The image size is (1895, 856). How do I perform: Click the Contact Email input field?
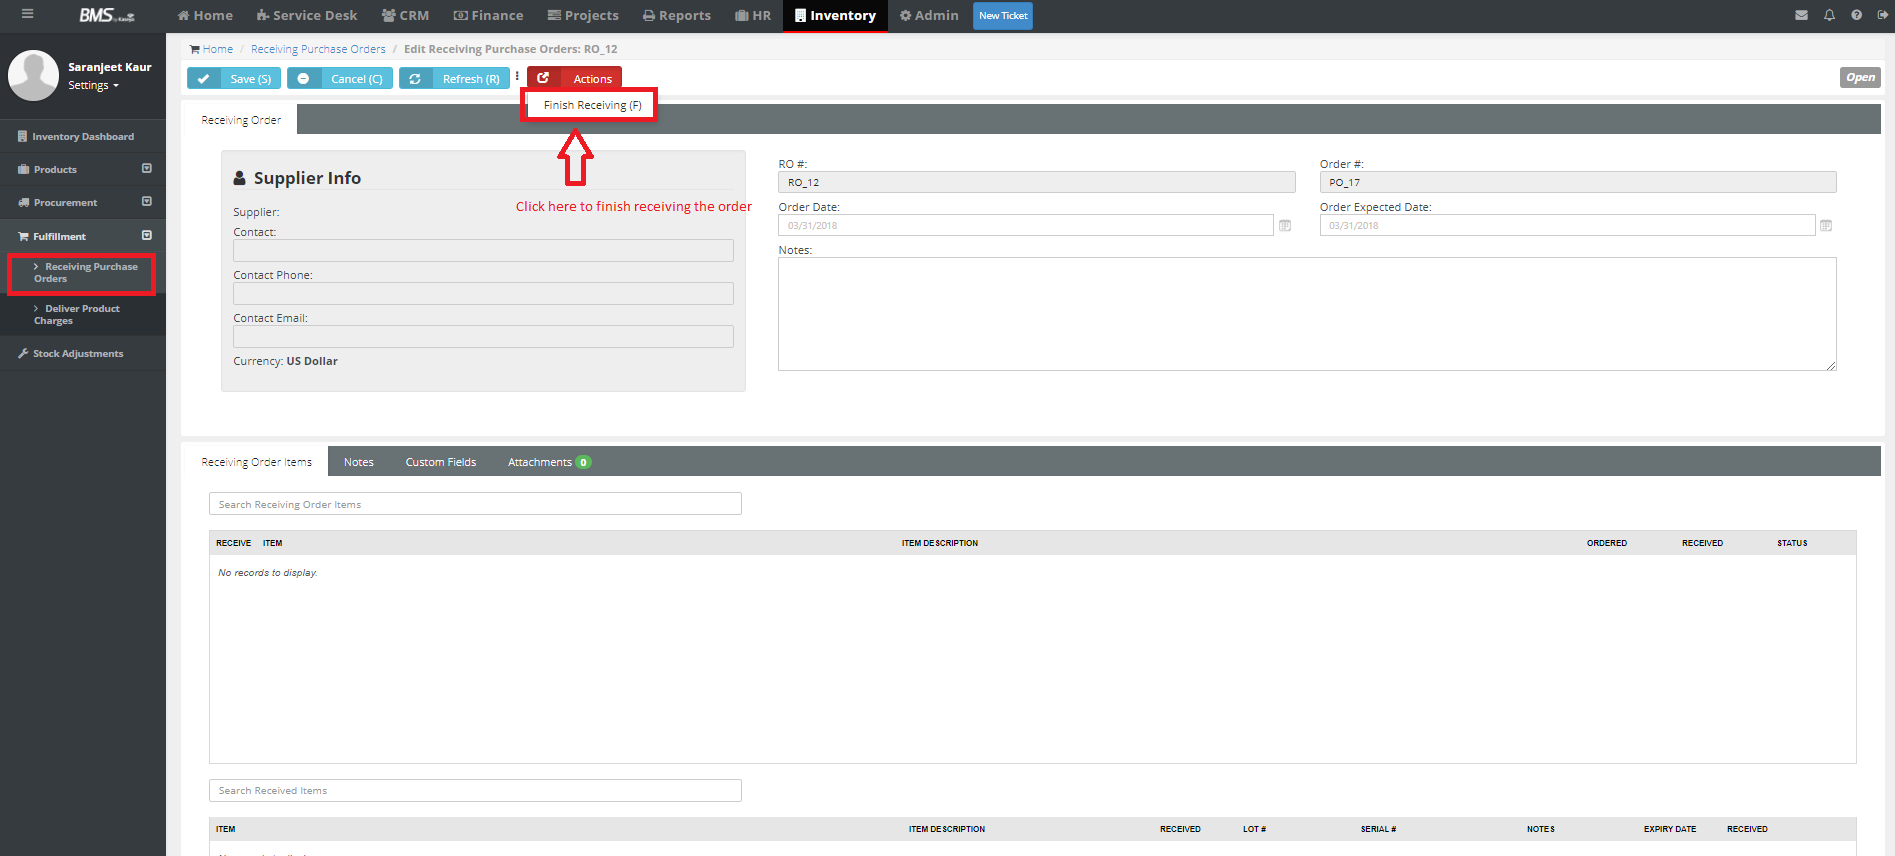pos(483,336)
